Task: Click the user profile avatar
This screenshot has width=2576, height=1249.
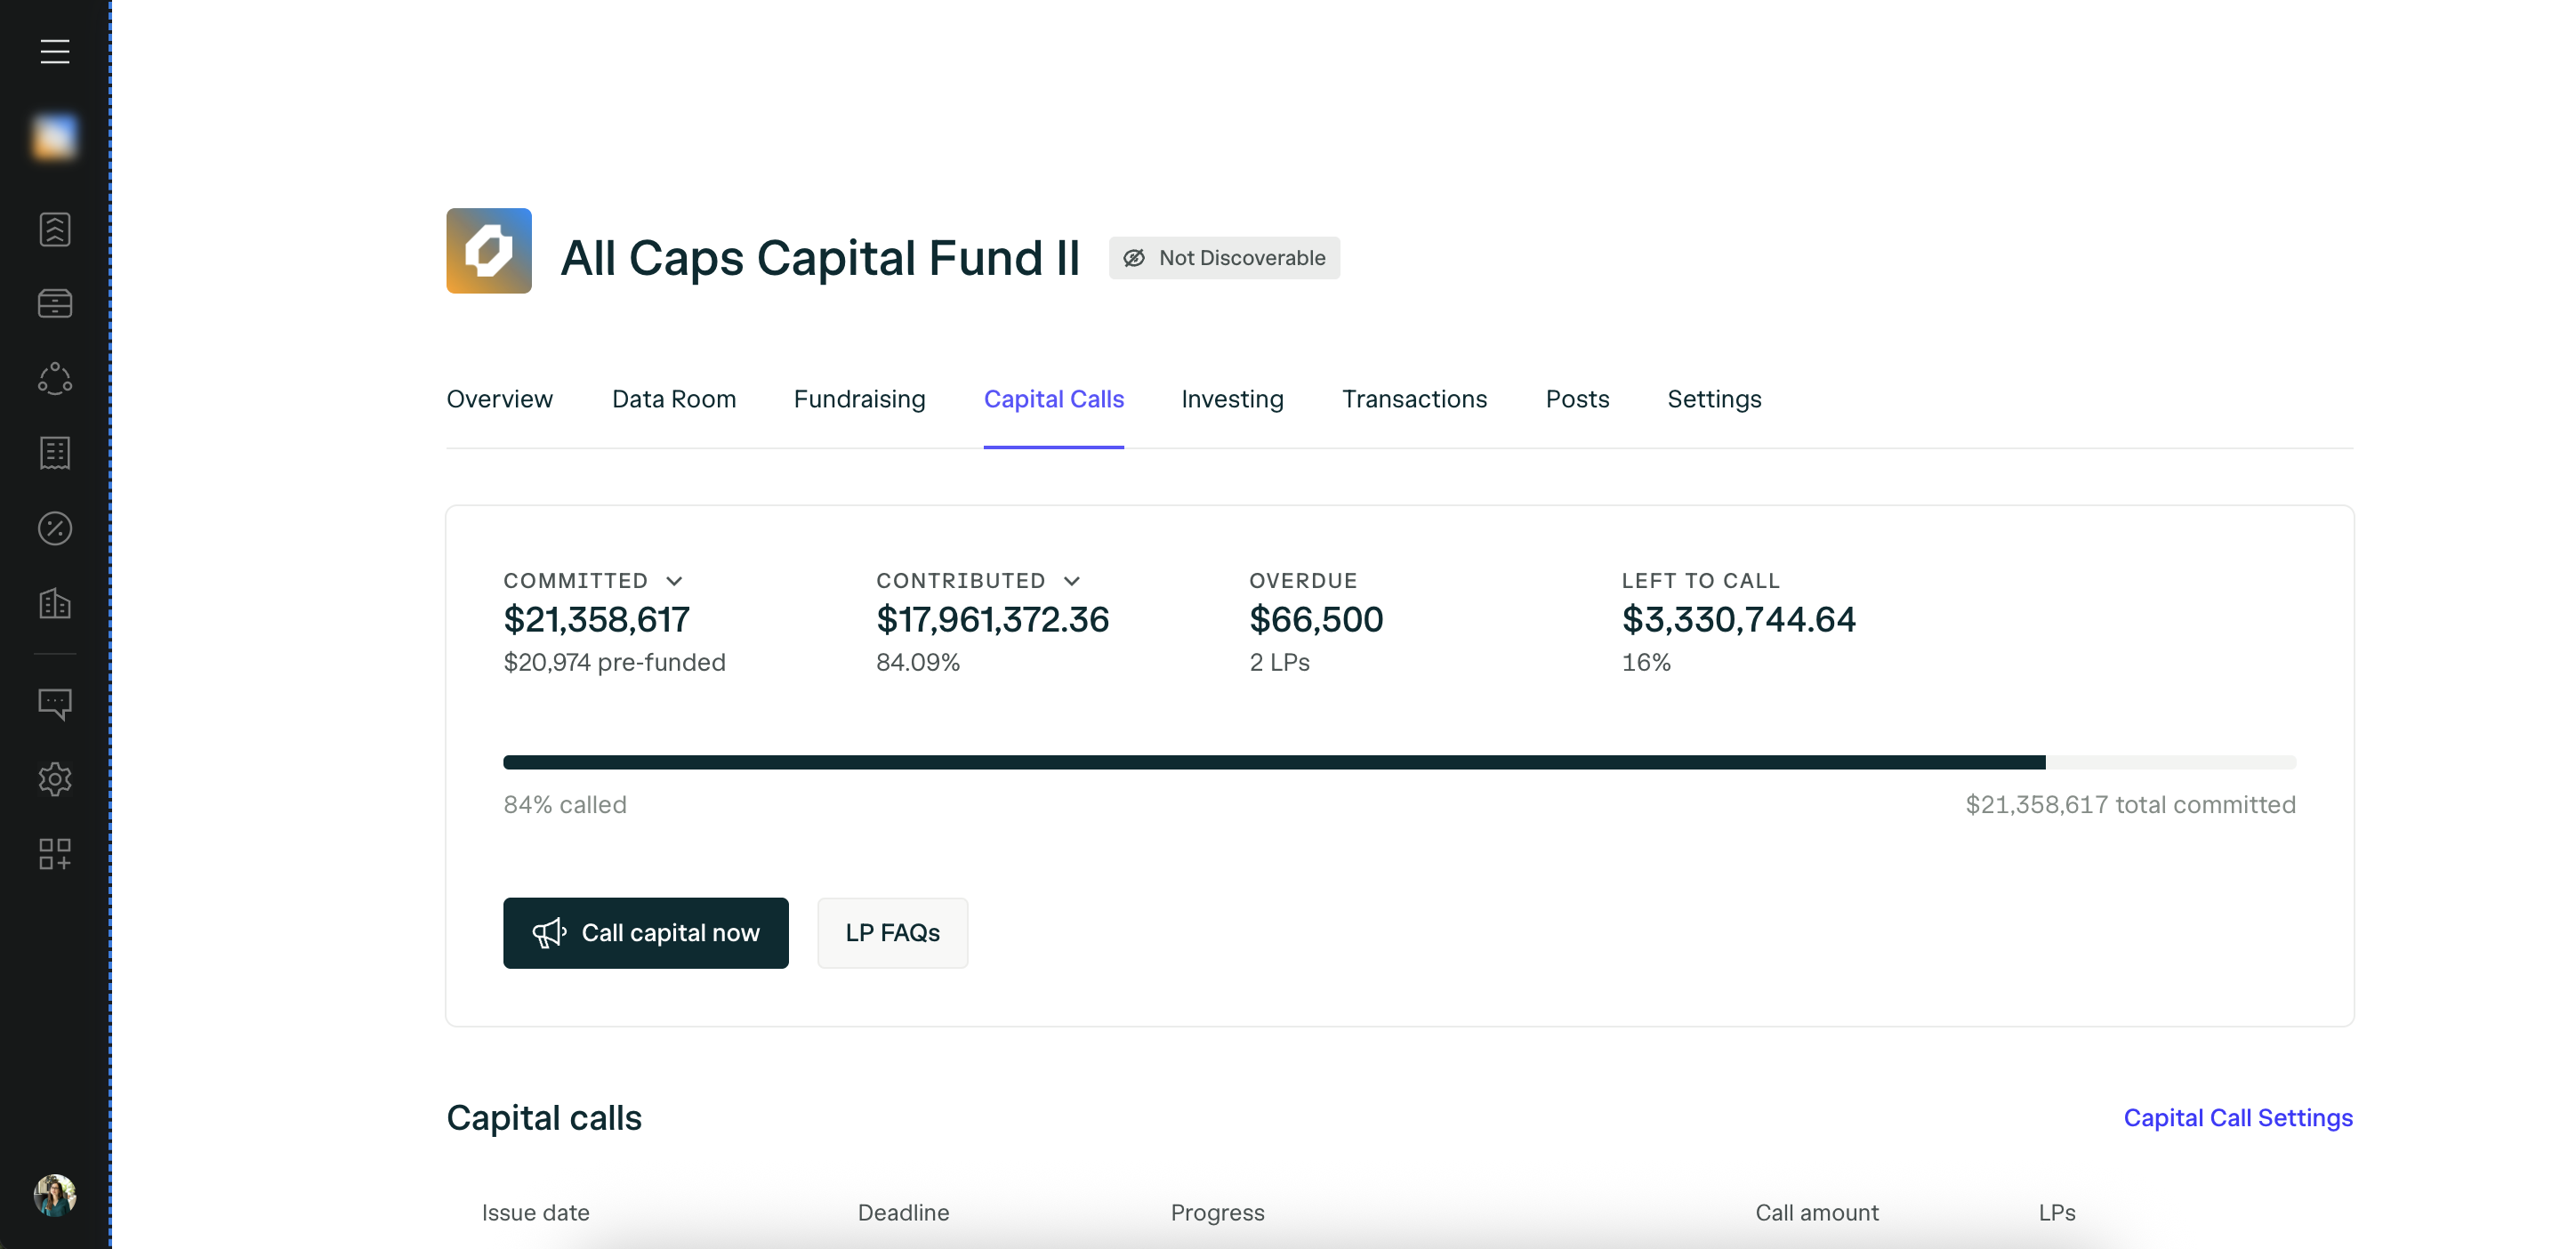Action: coord(55,1195)
